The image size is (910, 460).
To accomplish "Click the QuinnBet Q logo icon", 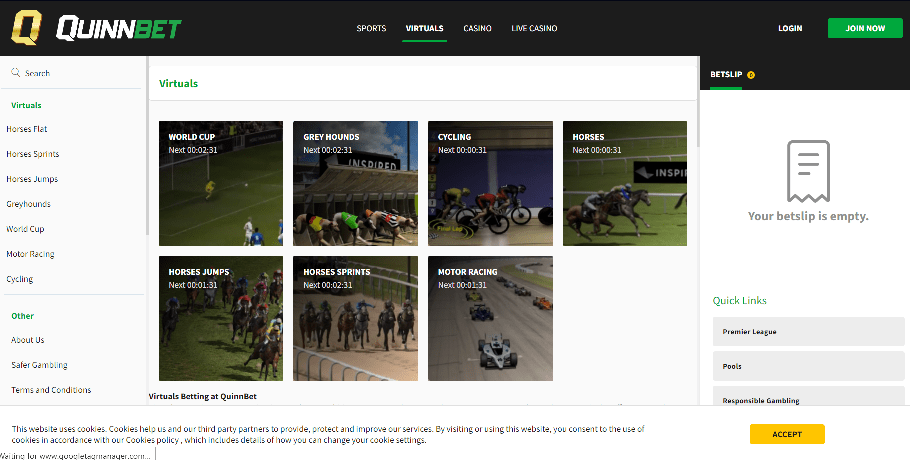I will click(x=27, y=28).
